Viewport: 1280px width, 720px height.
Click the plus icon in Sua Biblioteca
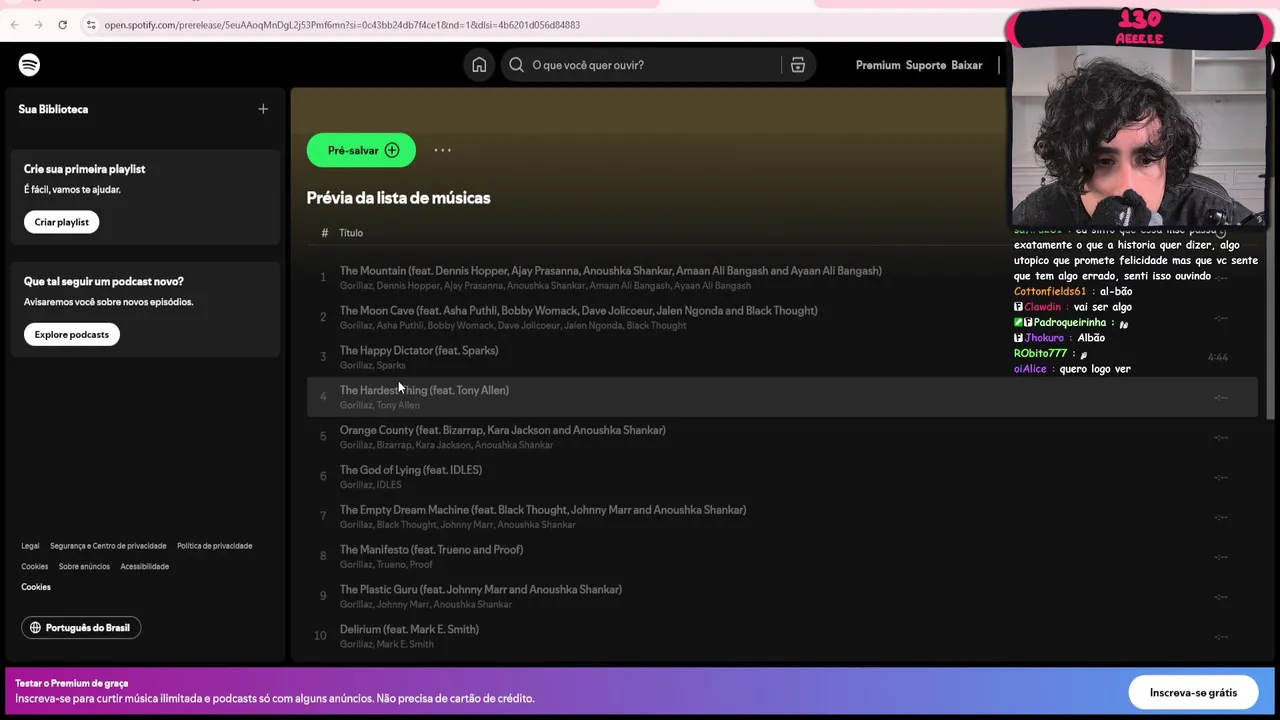pyautogui.click(x=263, y=109)
